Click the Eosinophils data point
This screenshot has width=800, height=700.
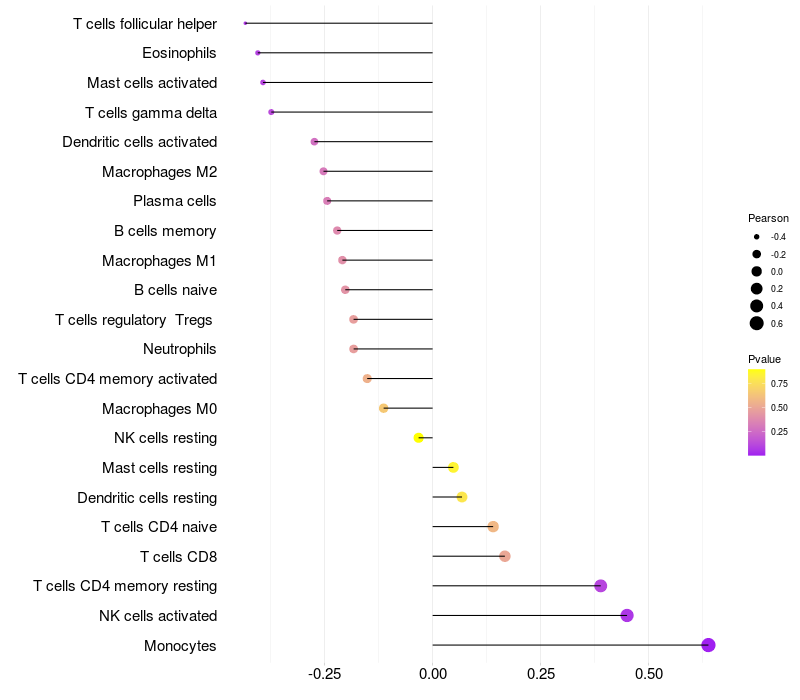coord(258,52)
